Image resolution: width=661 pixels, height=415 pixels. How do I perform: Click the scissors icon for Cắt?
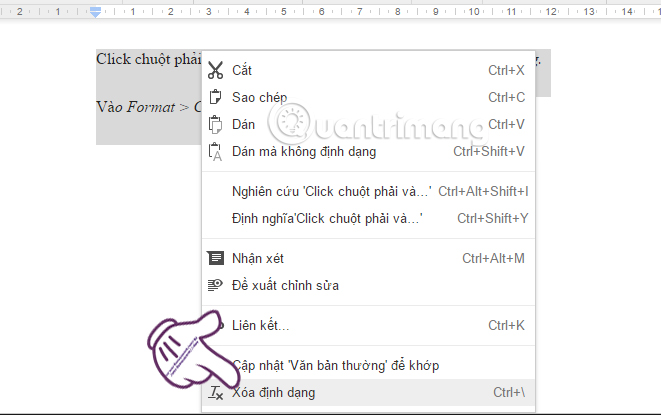coord(215,70)
